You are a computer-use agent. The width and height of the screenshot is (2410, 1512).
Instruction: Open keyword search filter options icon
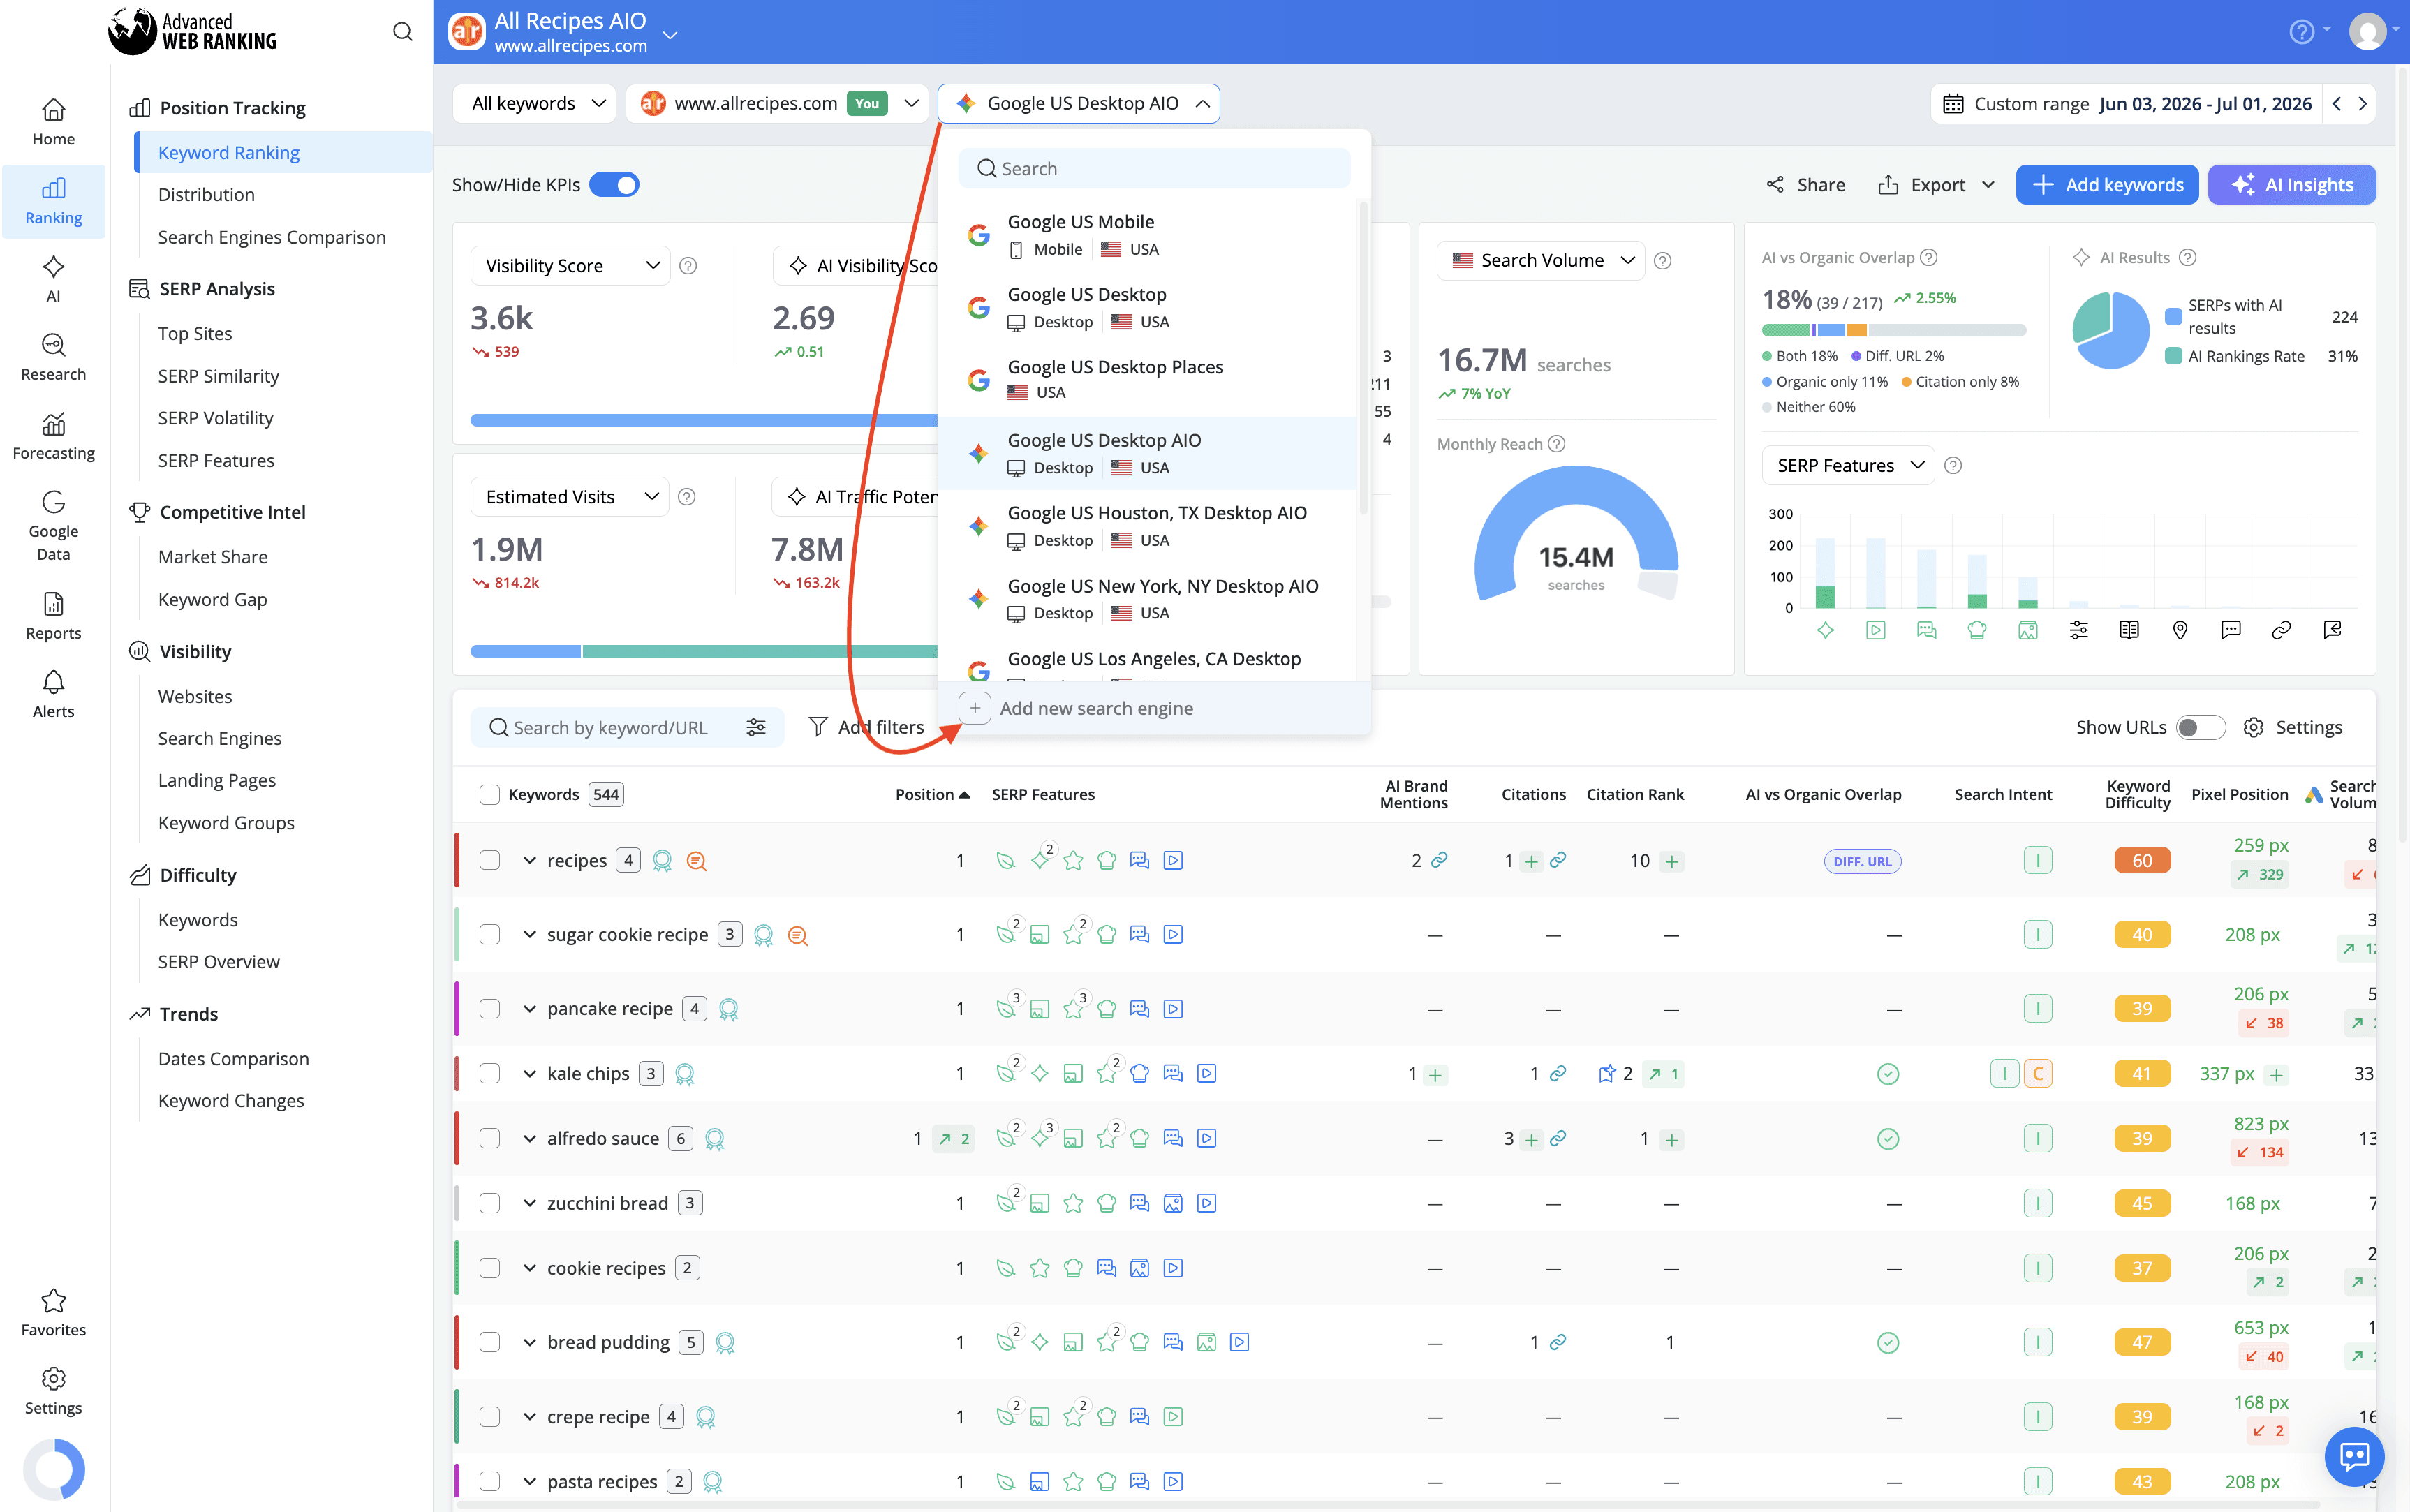[x=756, y=727]
